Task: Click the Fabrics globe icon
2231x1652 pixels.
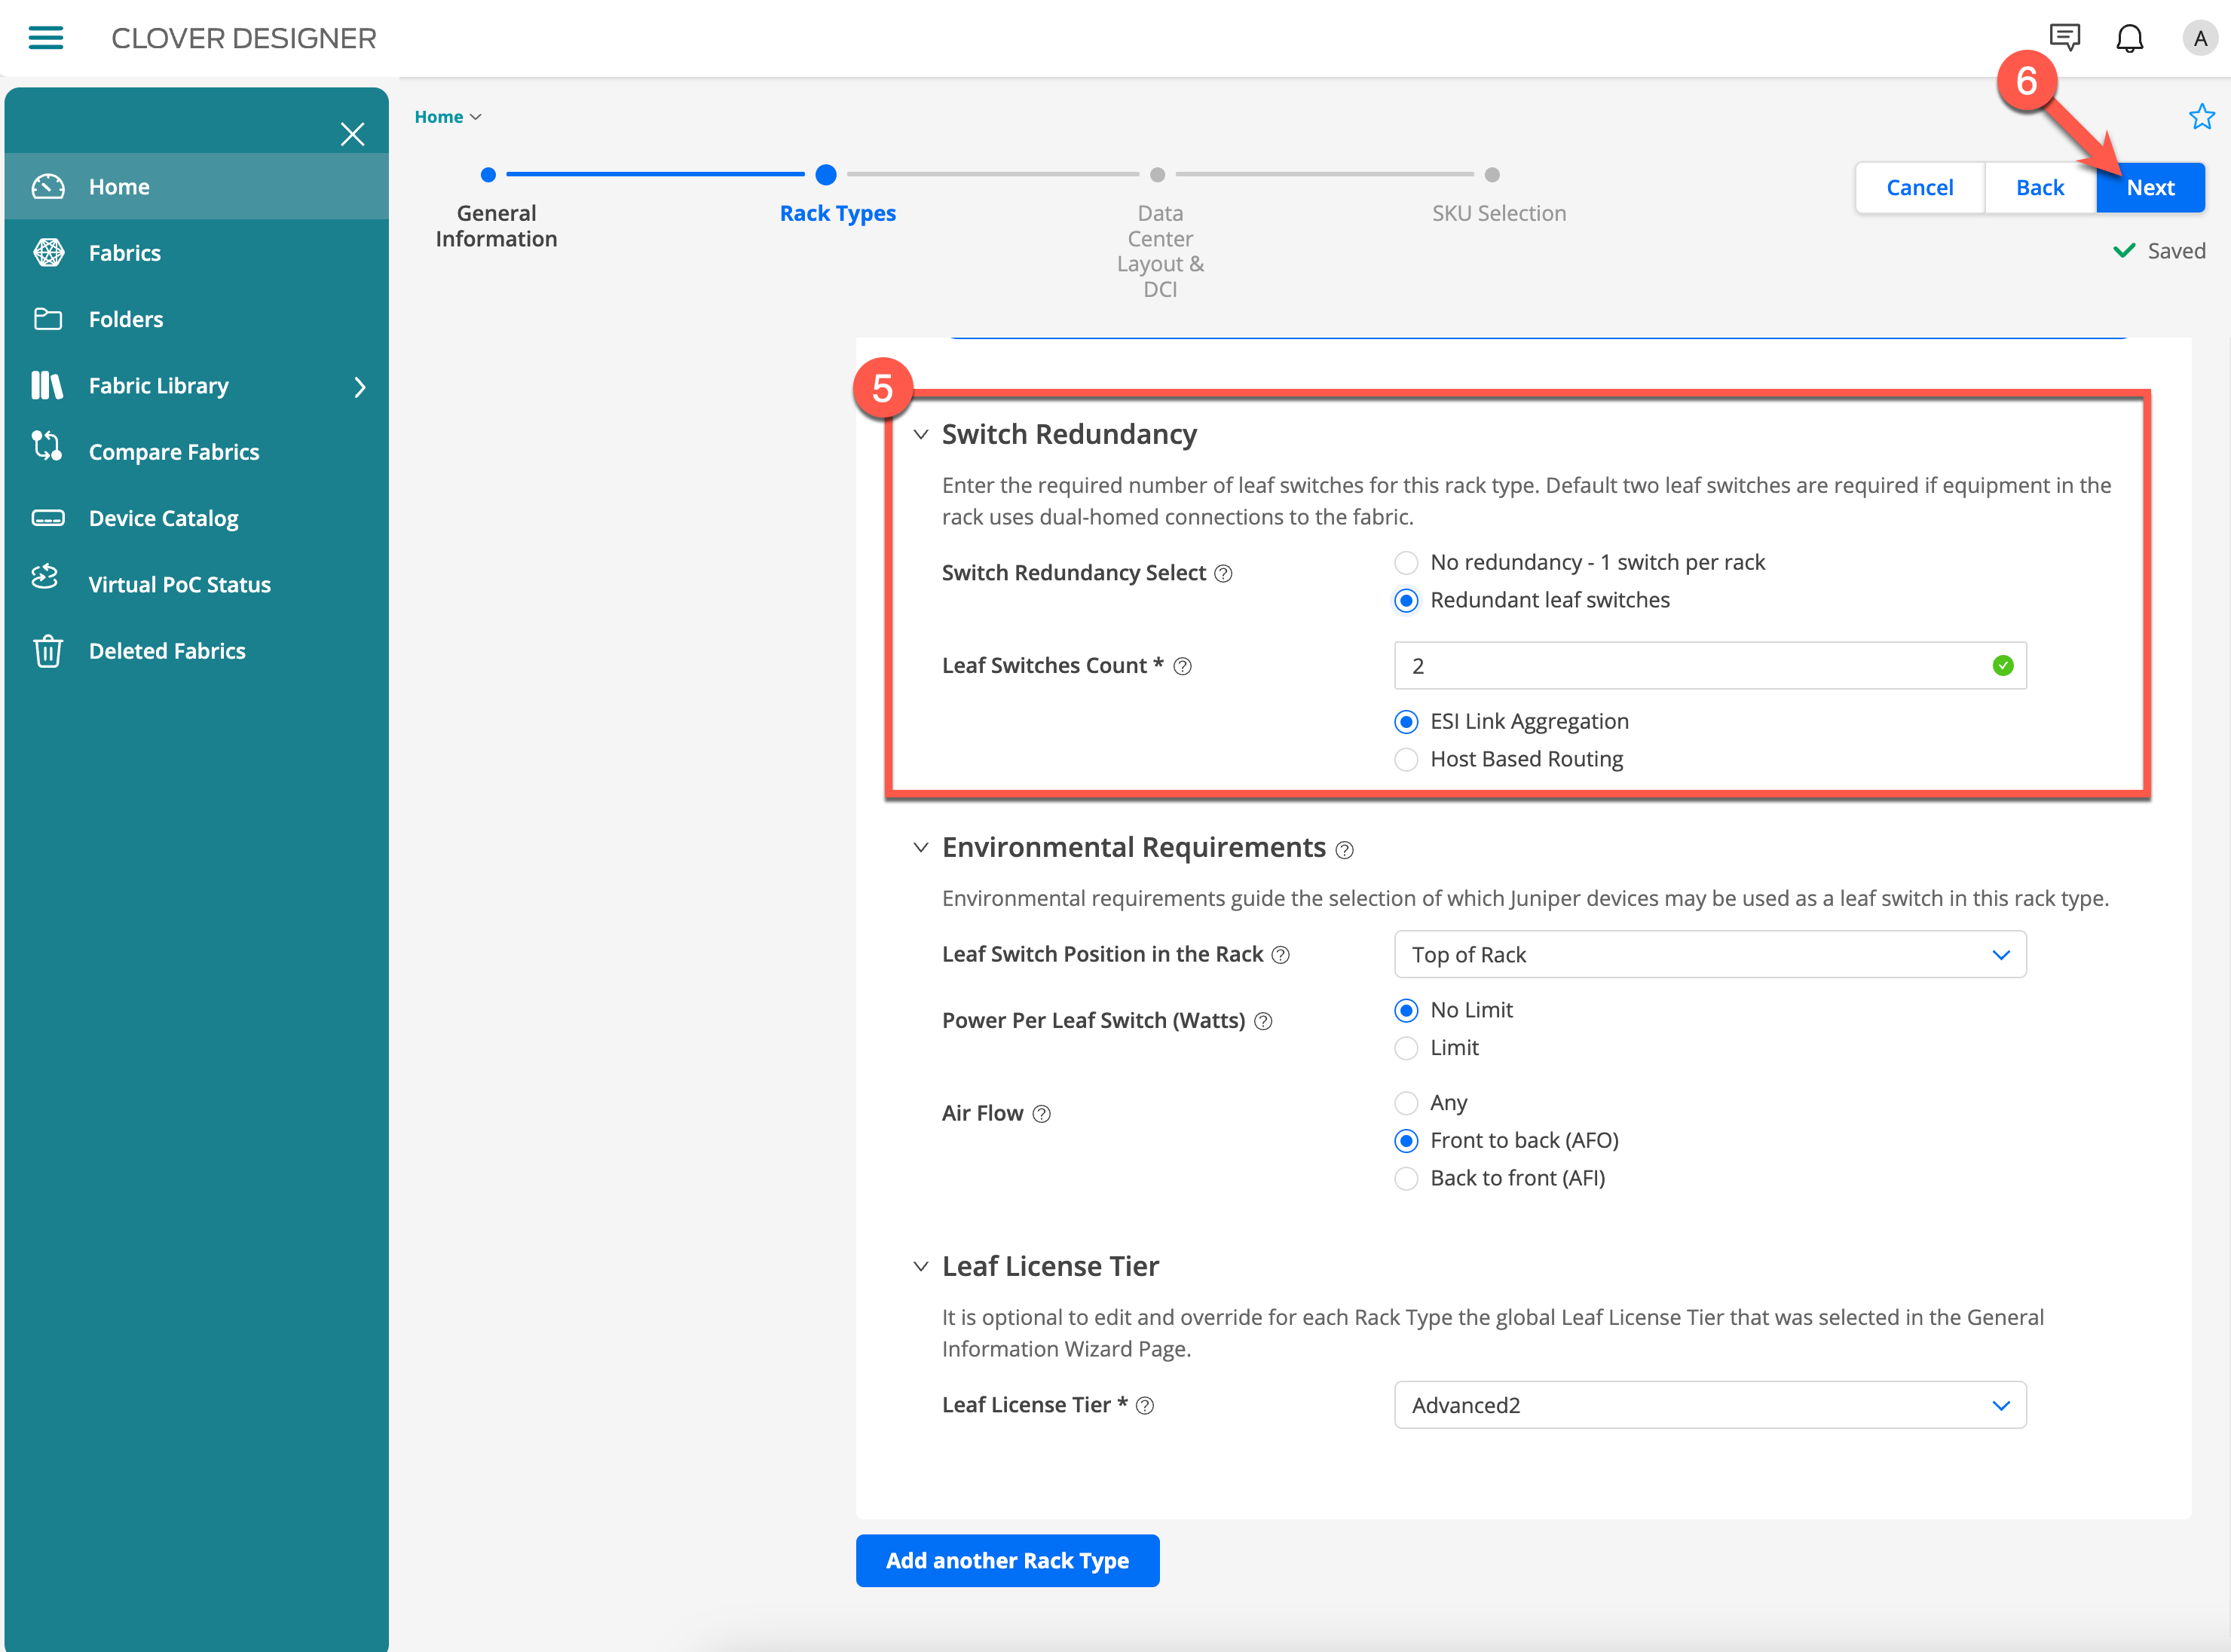Action: 48,253
